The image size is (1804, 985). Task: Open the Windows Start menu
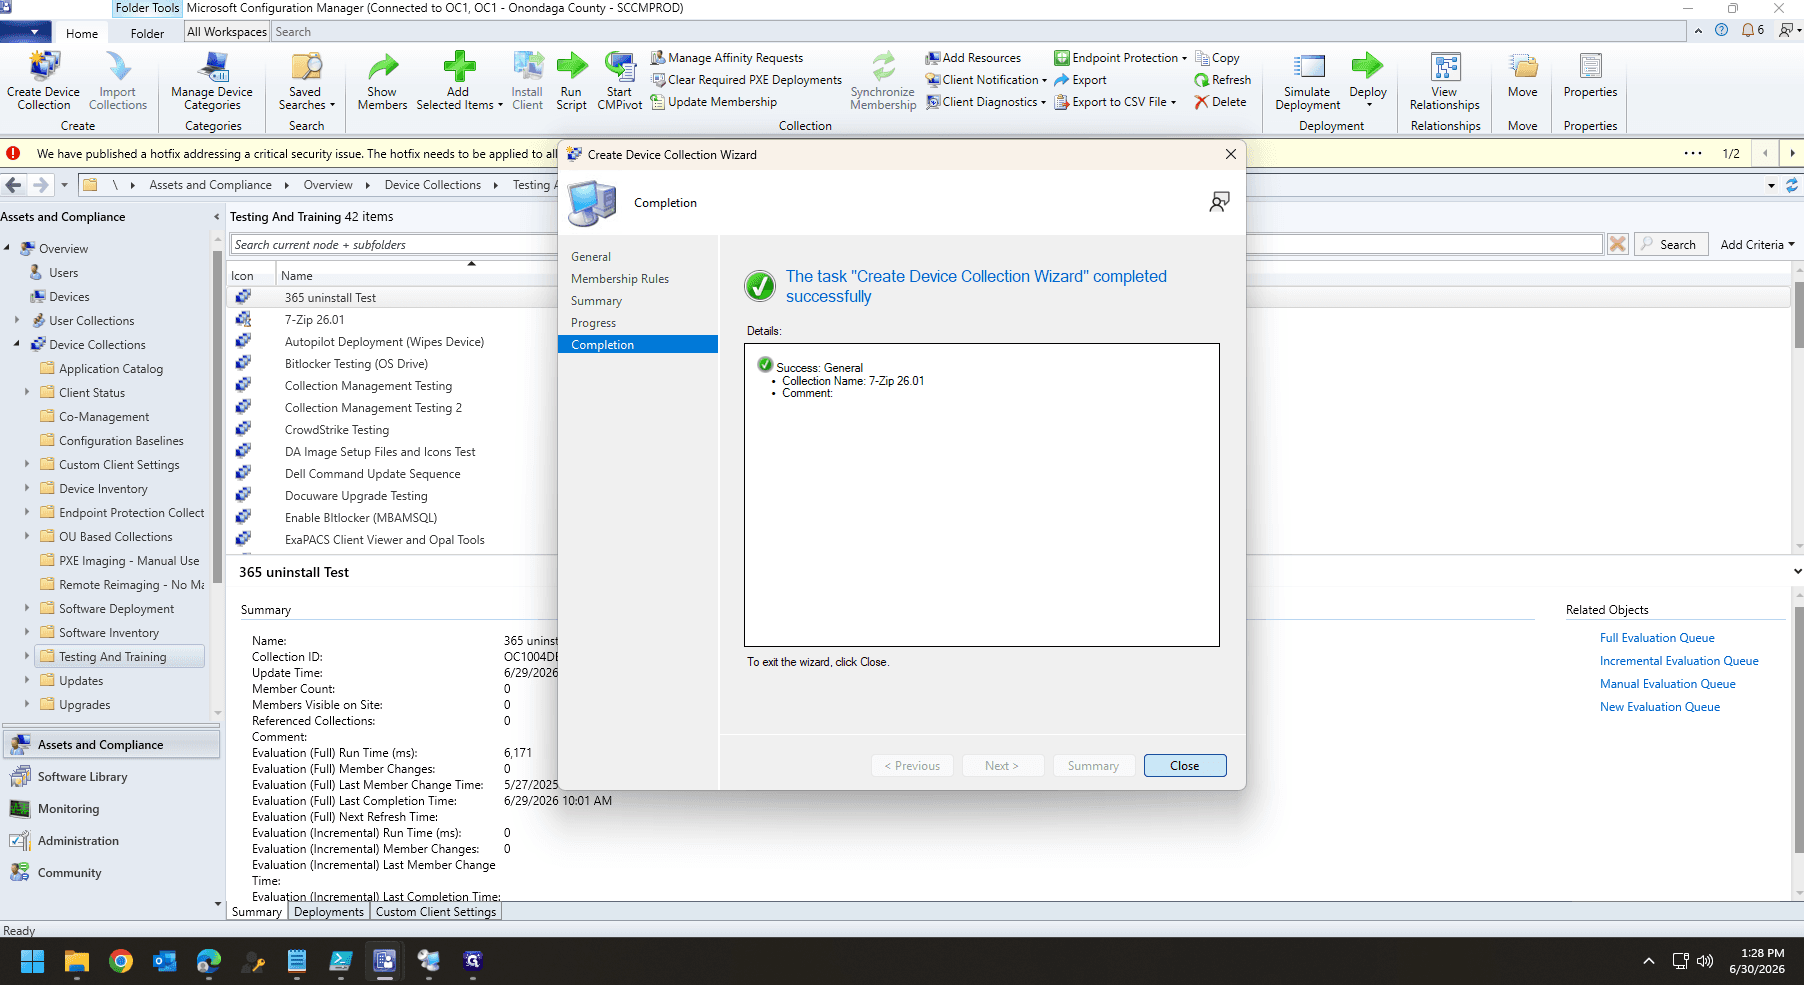32,961
